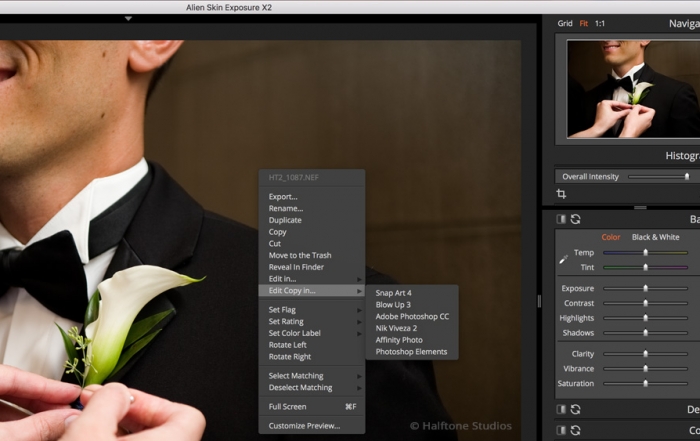700x441 pixels.
Task: Choose Customize Preview...
Action: pyautogui.click(x=312, y=426)
